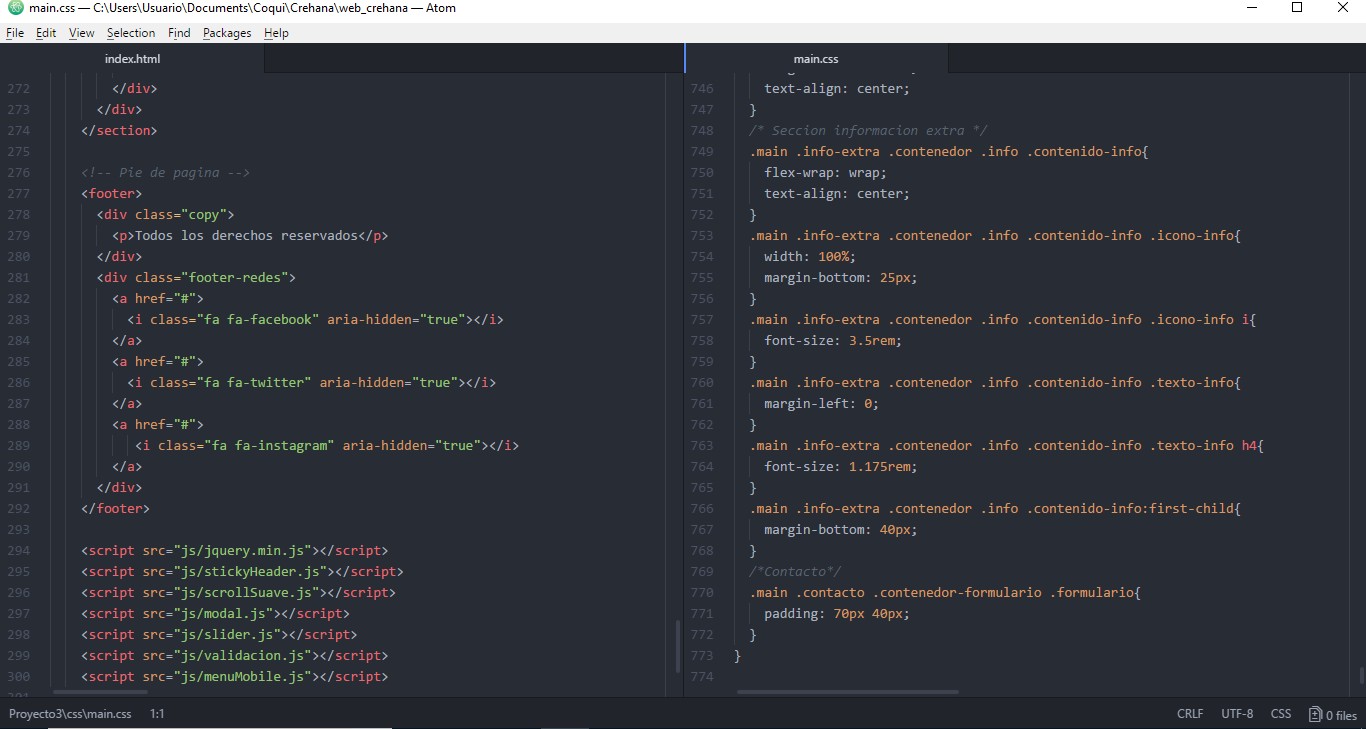Click the closing </footer> tag
1366x729 pixels.
(x=115, y=508)
